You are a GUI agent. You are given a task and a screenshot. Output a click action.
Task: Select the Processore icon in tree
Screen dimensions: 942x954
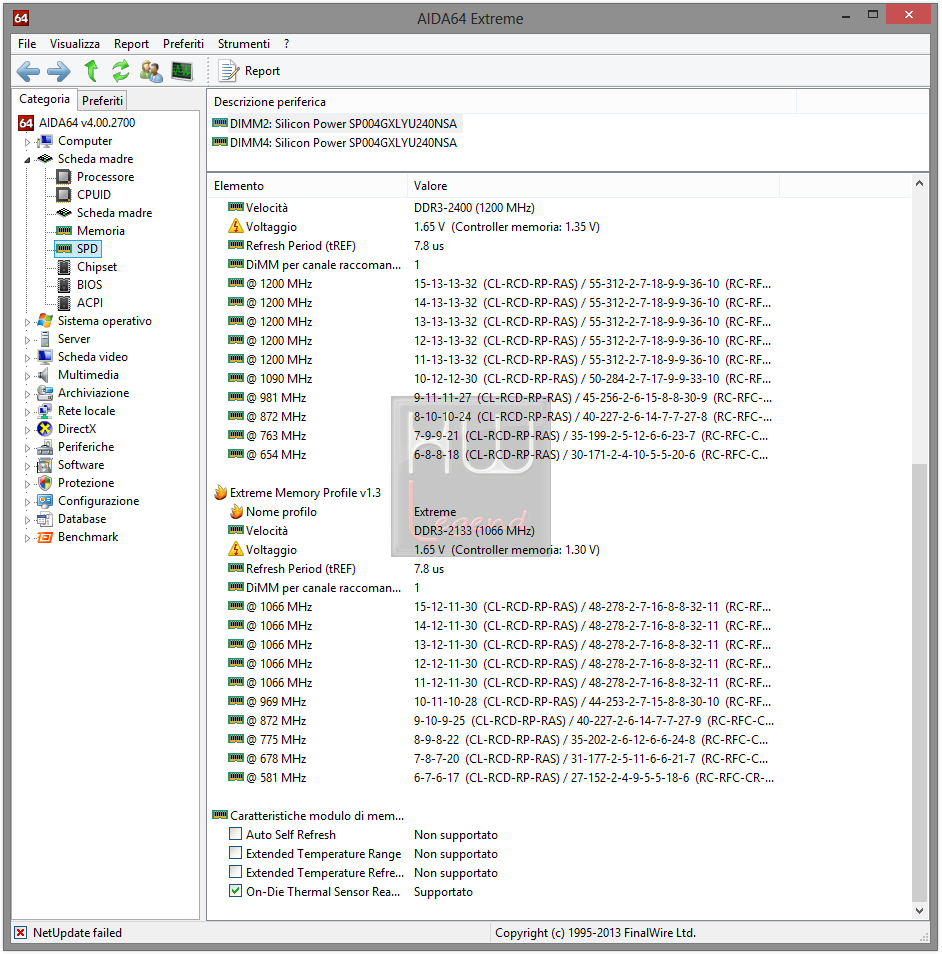[63, 177]
